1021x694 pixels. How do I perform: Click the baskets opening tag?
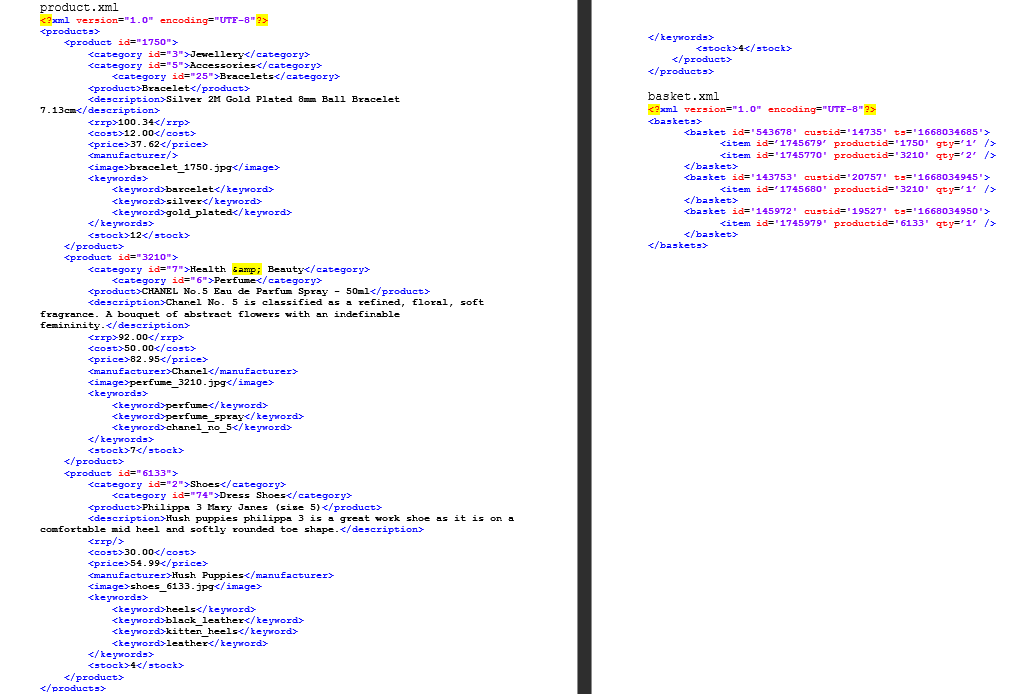[x=675, y=122]
